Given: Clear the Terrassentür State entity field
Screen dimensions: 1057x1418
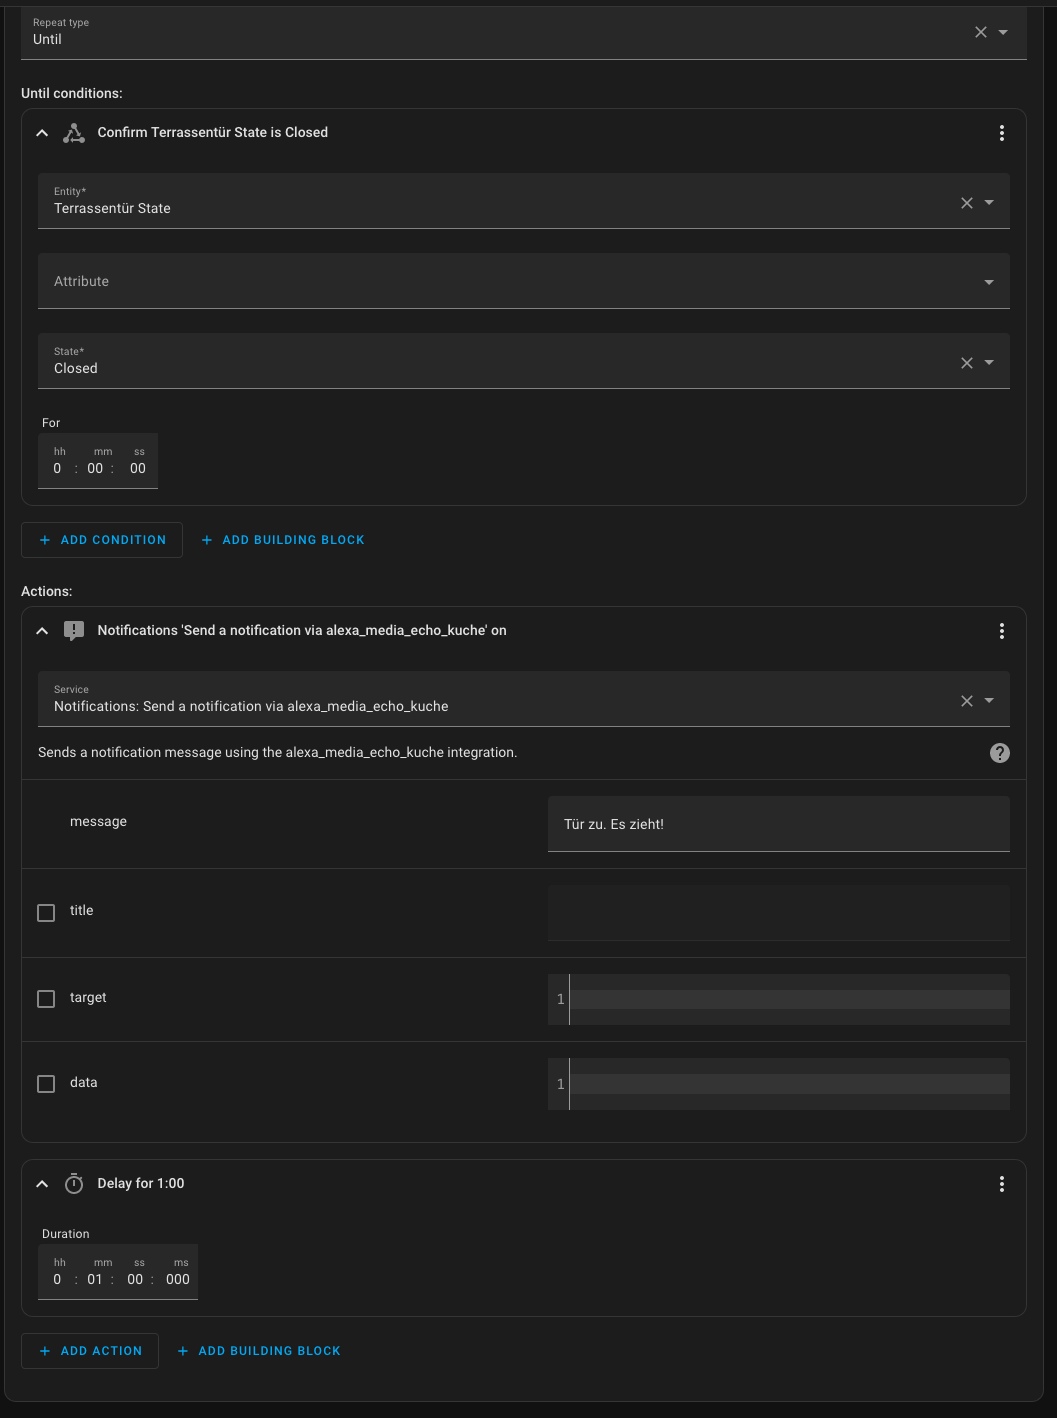Looking at the screenshot, I should click(x=966, y=203).
